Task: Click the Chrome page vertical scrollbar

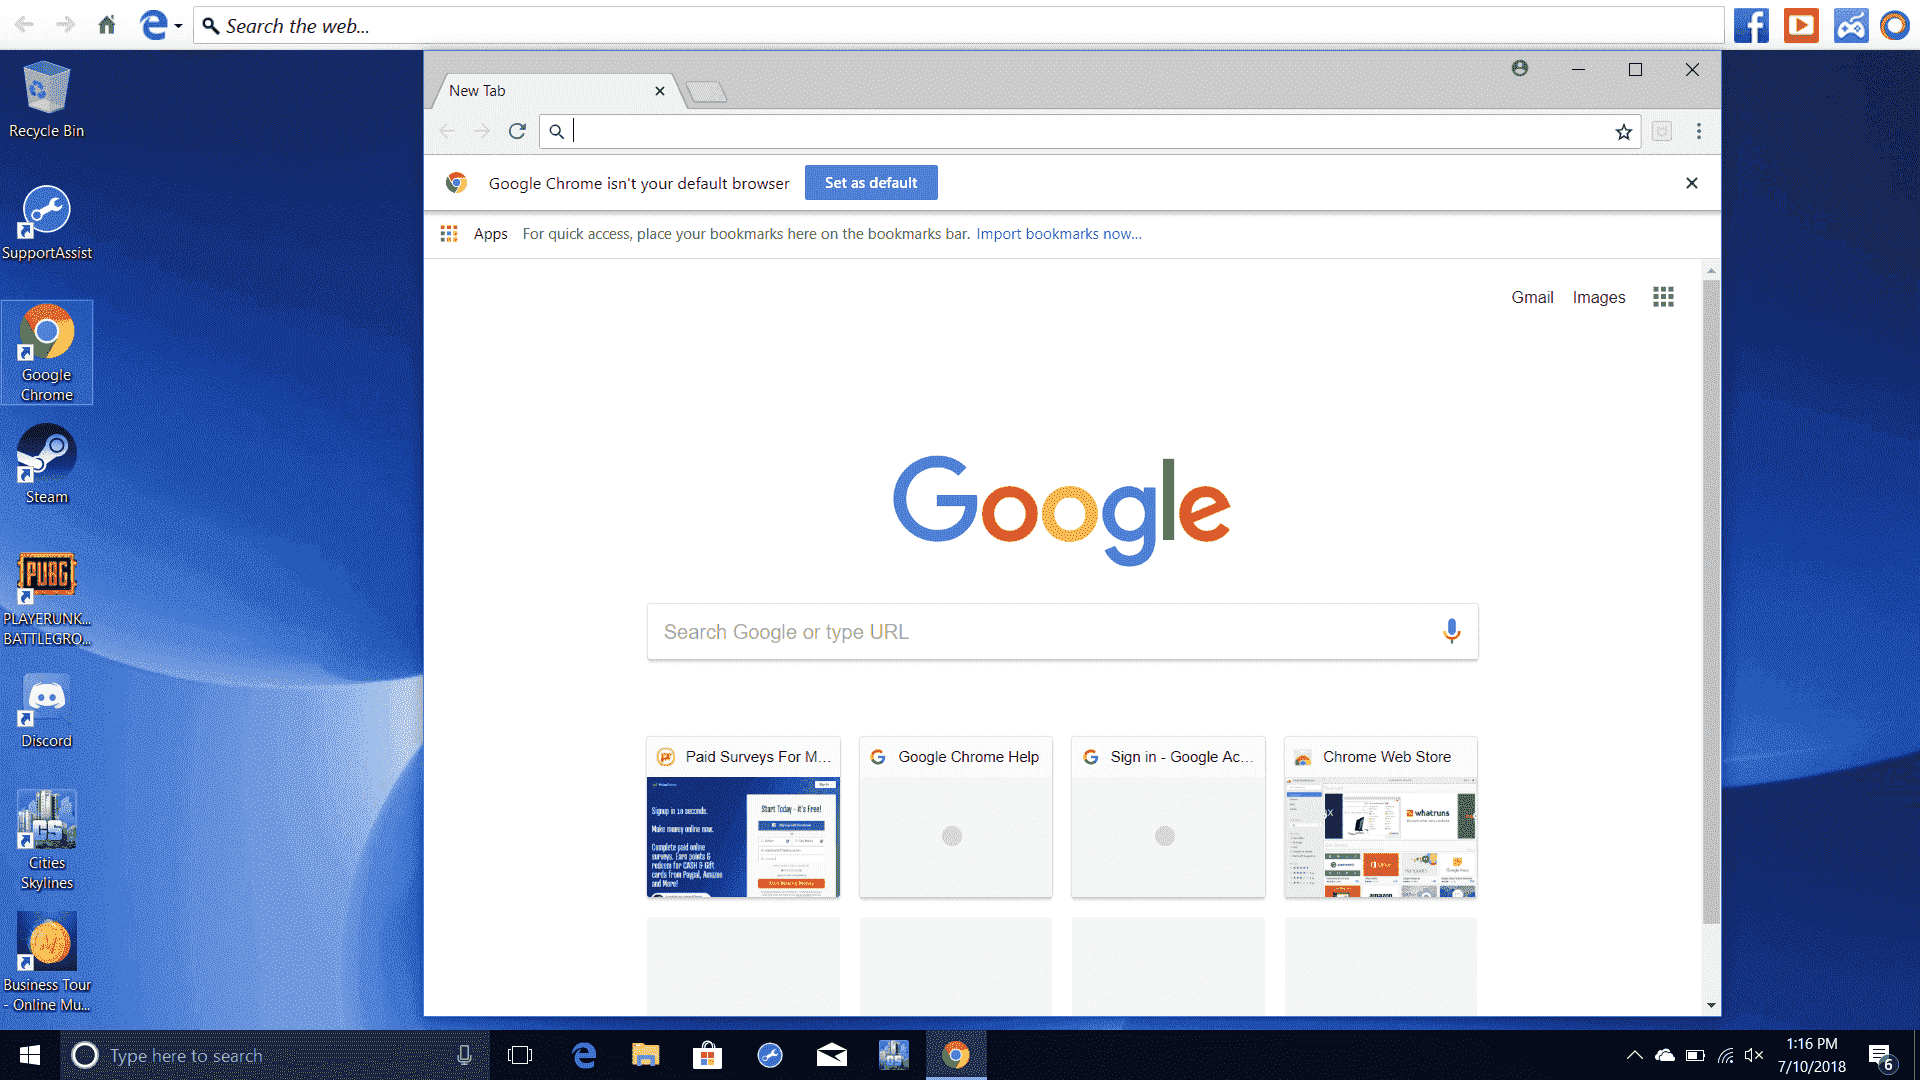Action: tap(1711, 600)
